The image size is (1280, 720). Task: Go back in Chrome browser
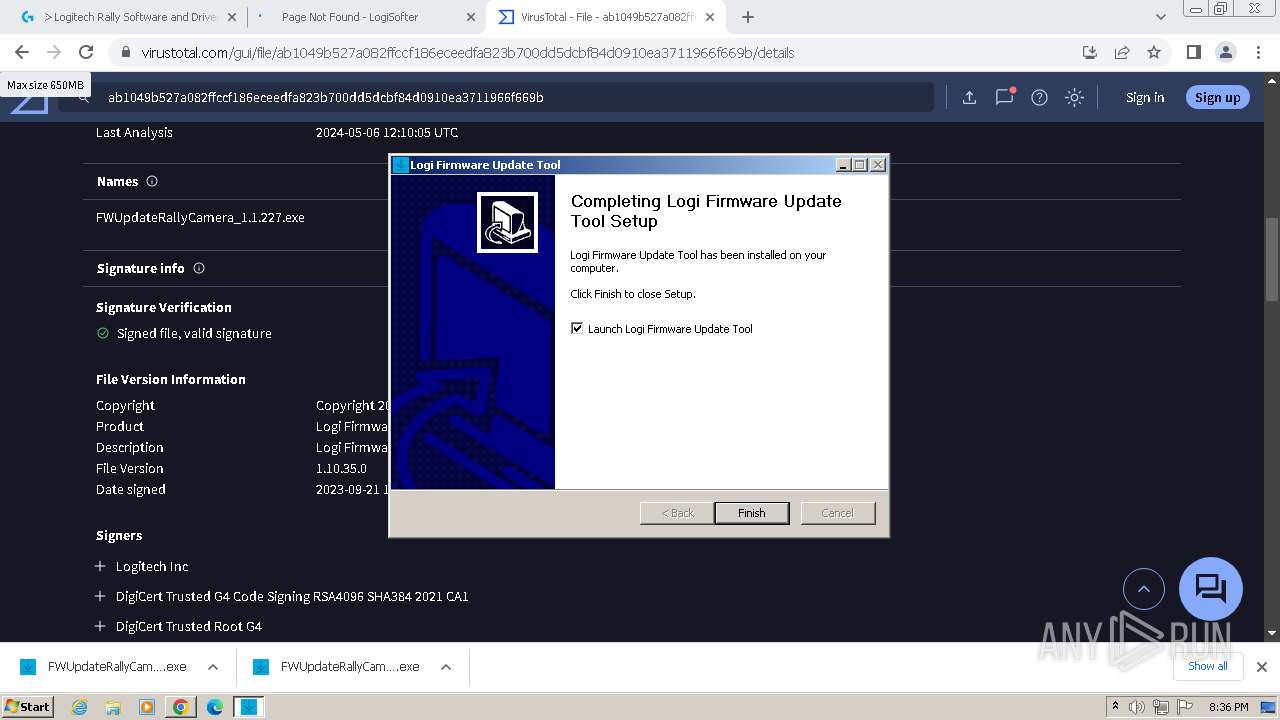[22, 52]
